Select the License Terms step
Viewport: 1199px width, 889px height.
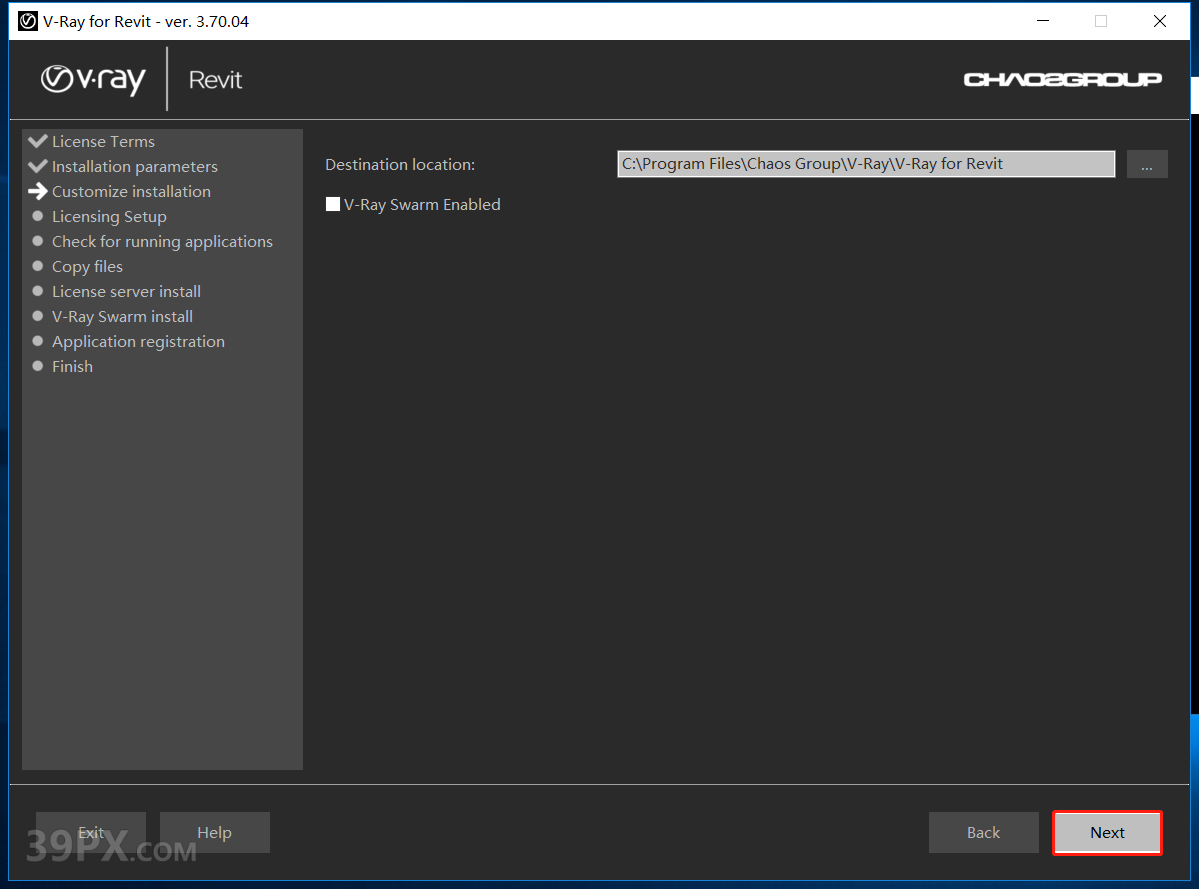tap(103, 141)
